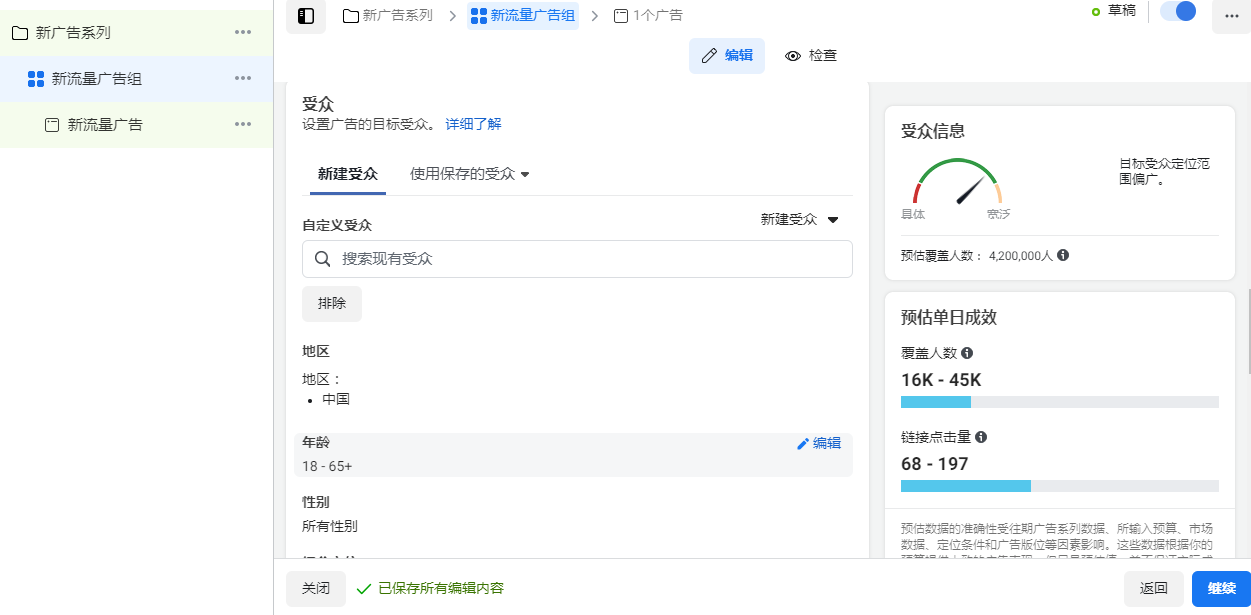Click the info icon beside 链接点击量
Image resolution: width=1251 pixels, height=615 pixels.
pos(981,437)
